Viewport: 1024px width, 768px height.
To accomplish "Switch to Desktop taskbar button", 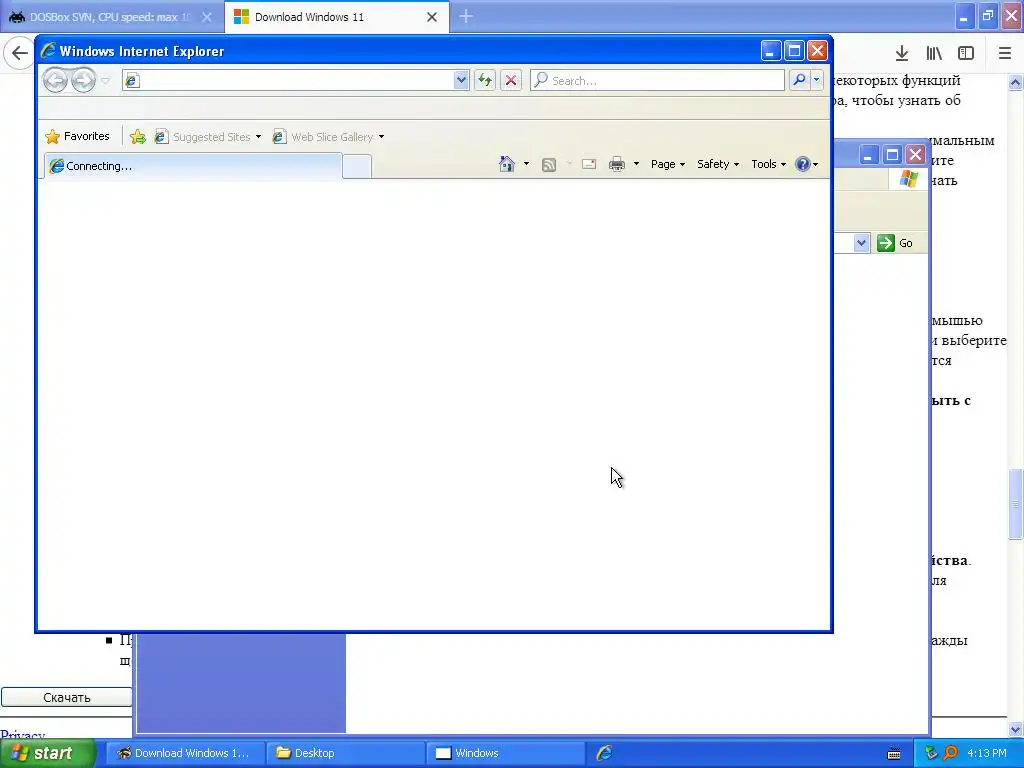I will coord(345,753).
